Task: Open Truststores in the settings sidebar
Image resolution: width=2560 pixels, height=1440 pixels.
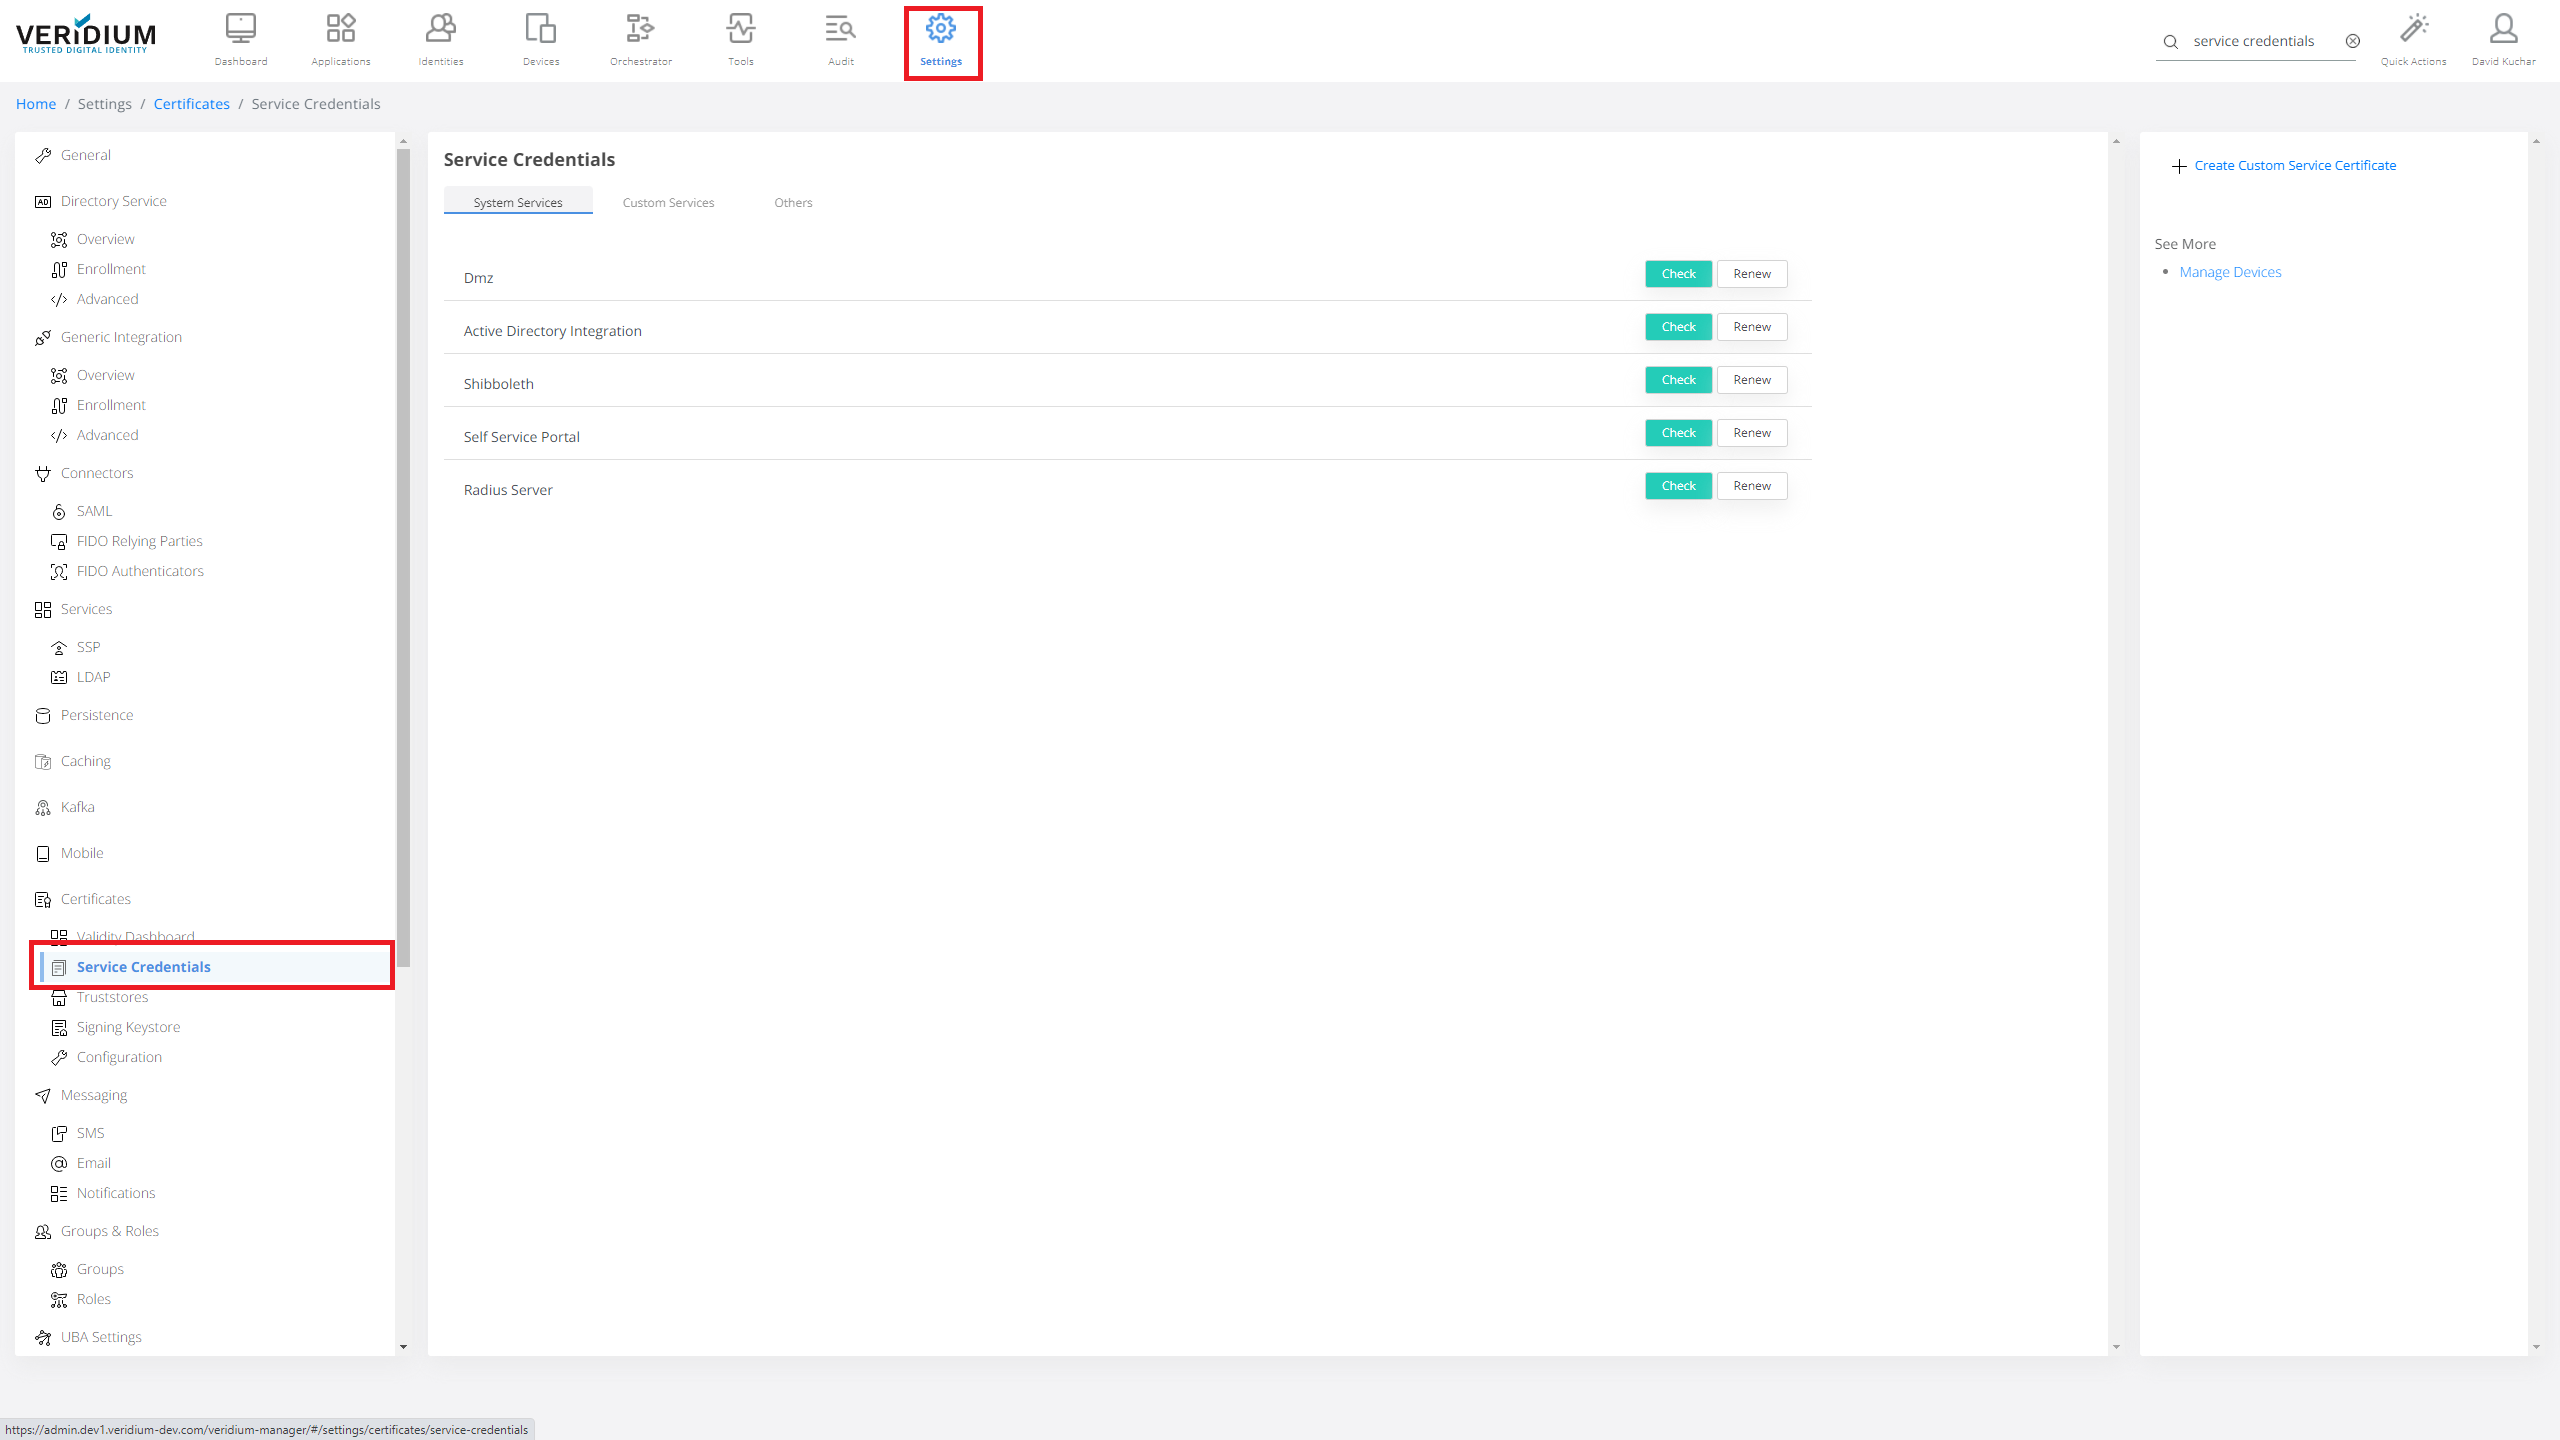Action: [112, 997]
